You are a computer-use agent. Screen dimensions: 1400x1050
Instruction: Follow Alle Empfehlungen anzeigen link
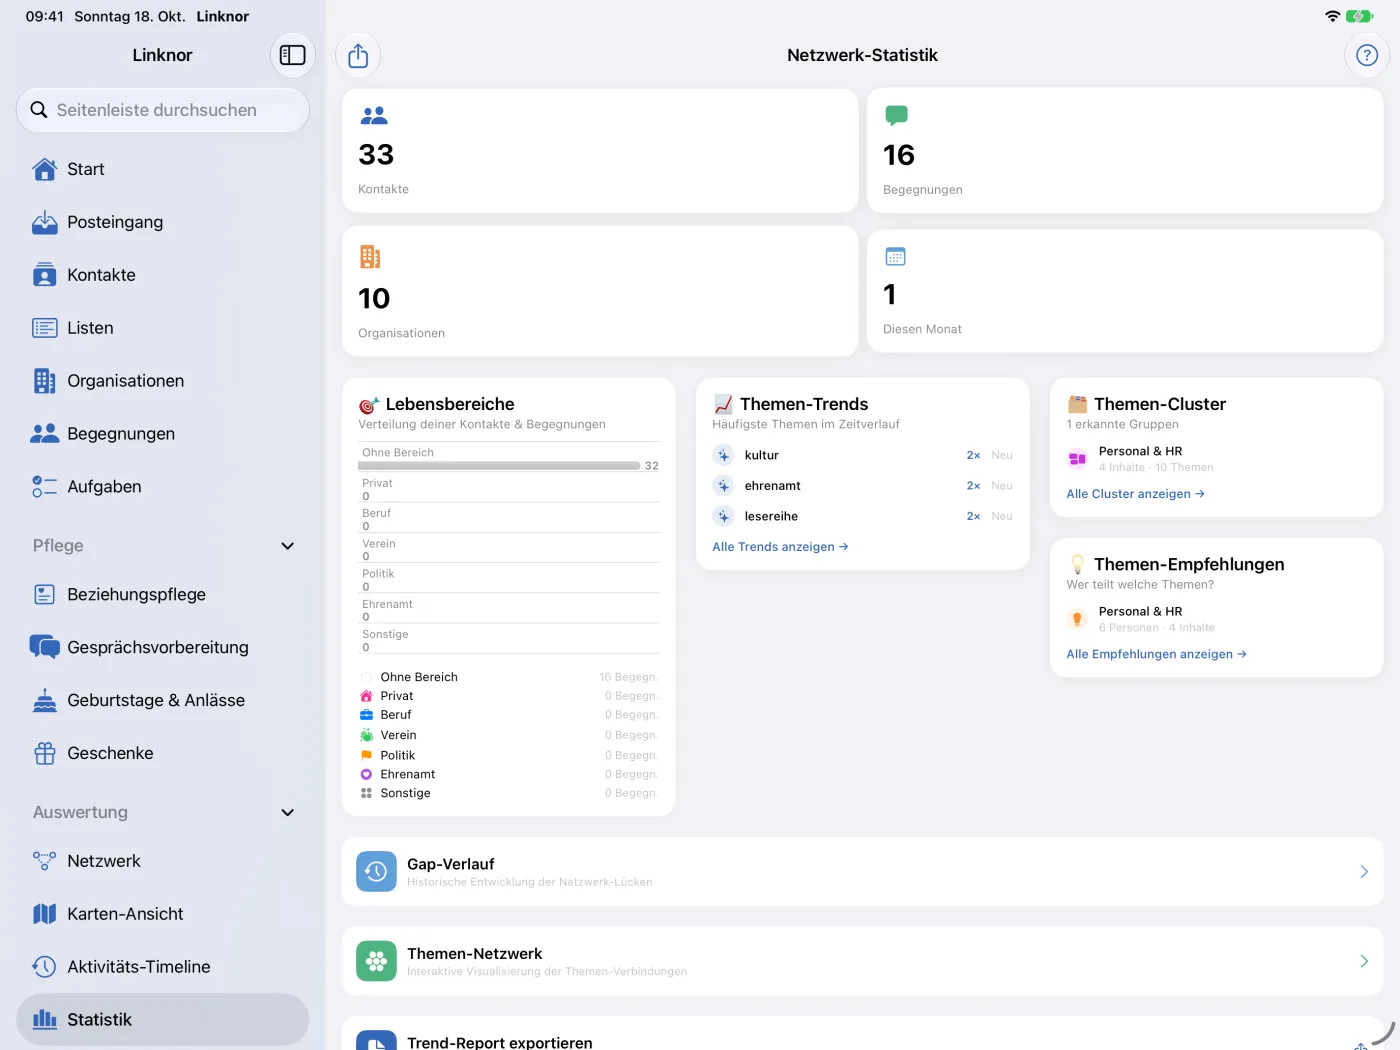click(x=1156, y=654)
